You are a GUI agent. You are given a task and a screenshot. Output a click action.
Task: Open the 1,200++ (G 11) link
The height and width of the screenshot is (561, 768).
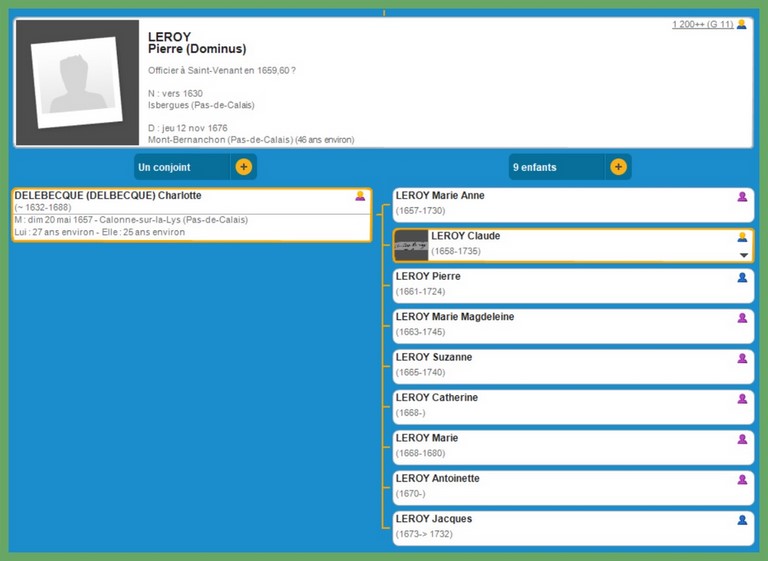pos(702,24)
